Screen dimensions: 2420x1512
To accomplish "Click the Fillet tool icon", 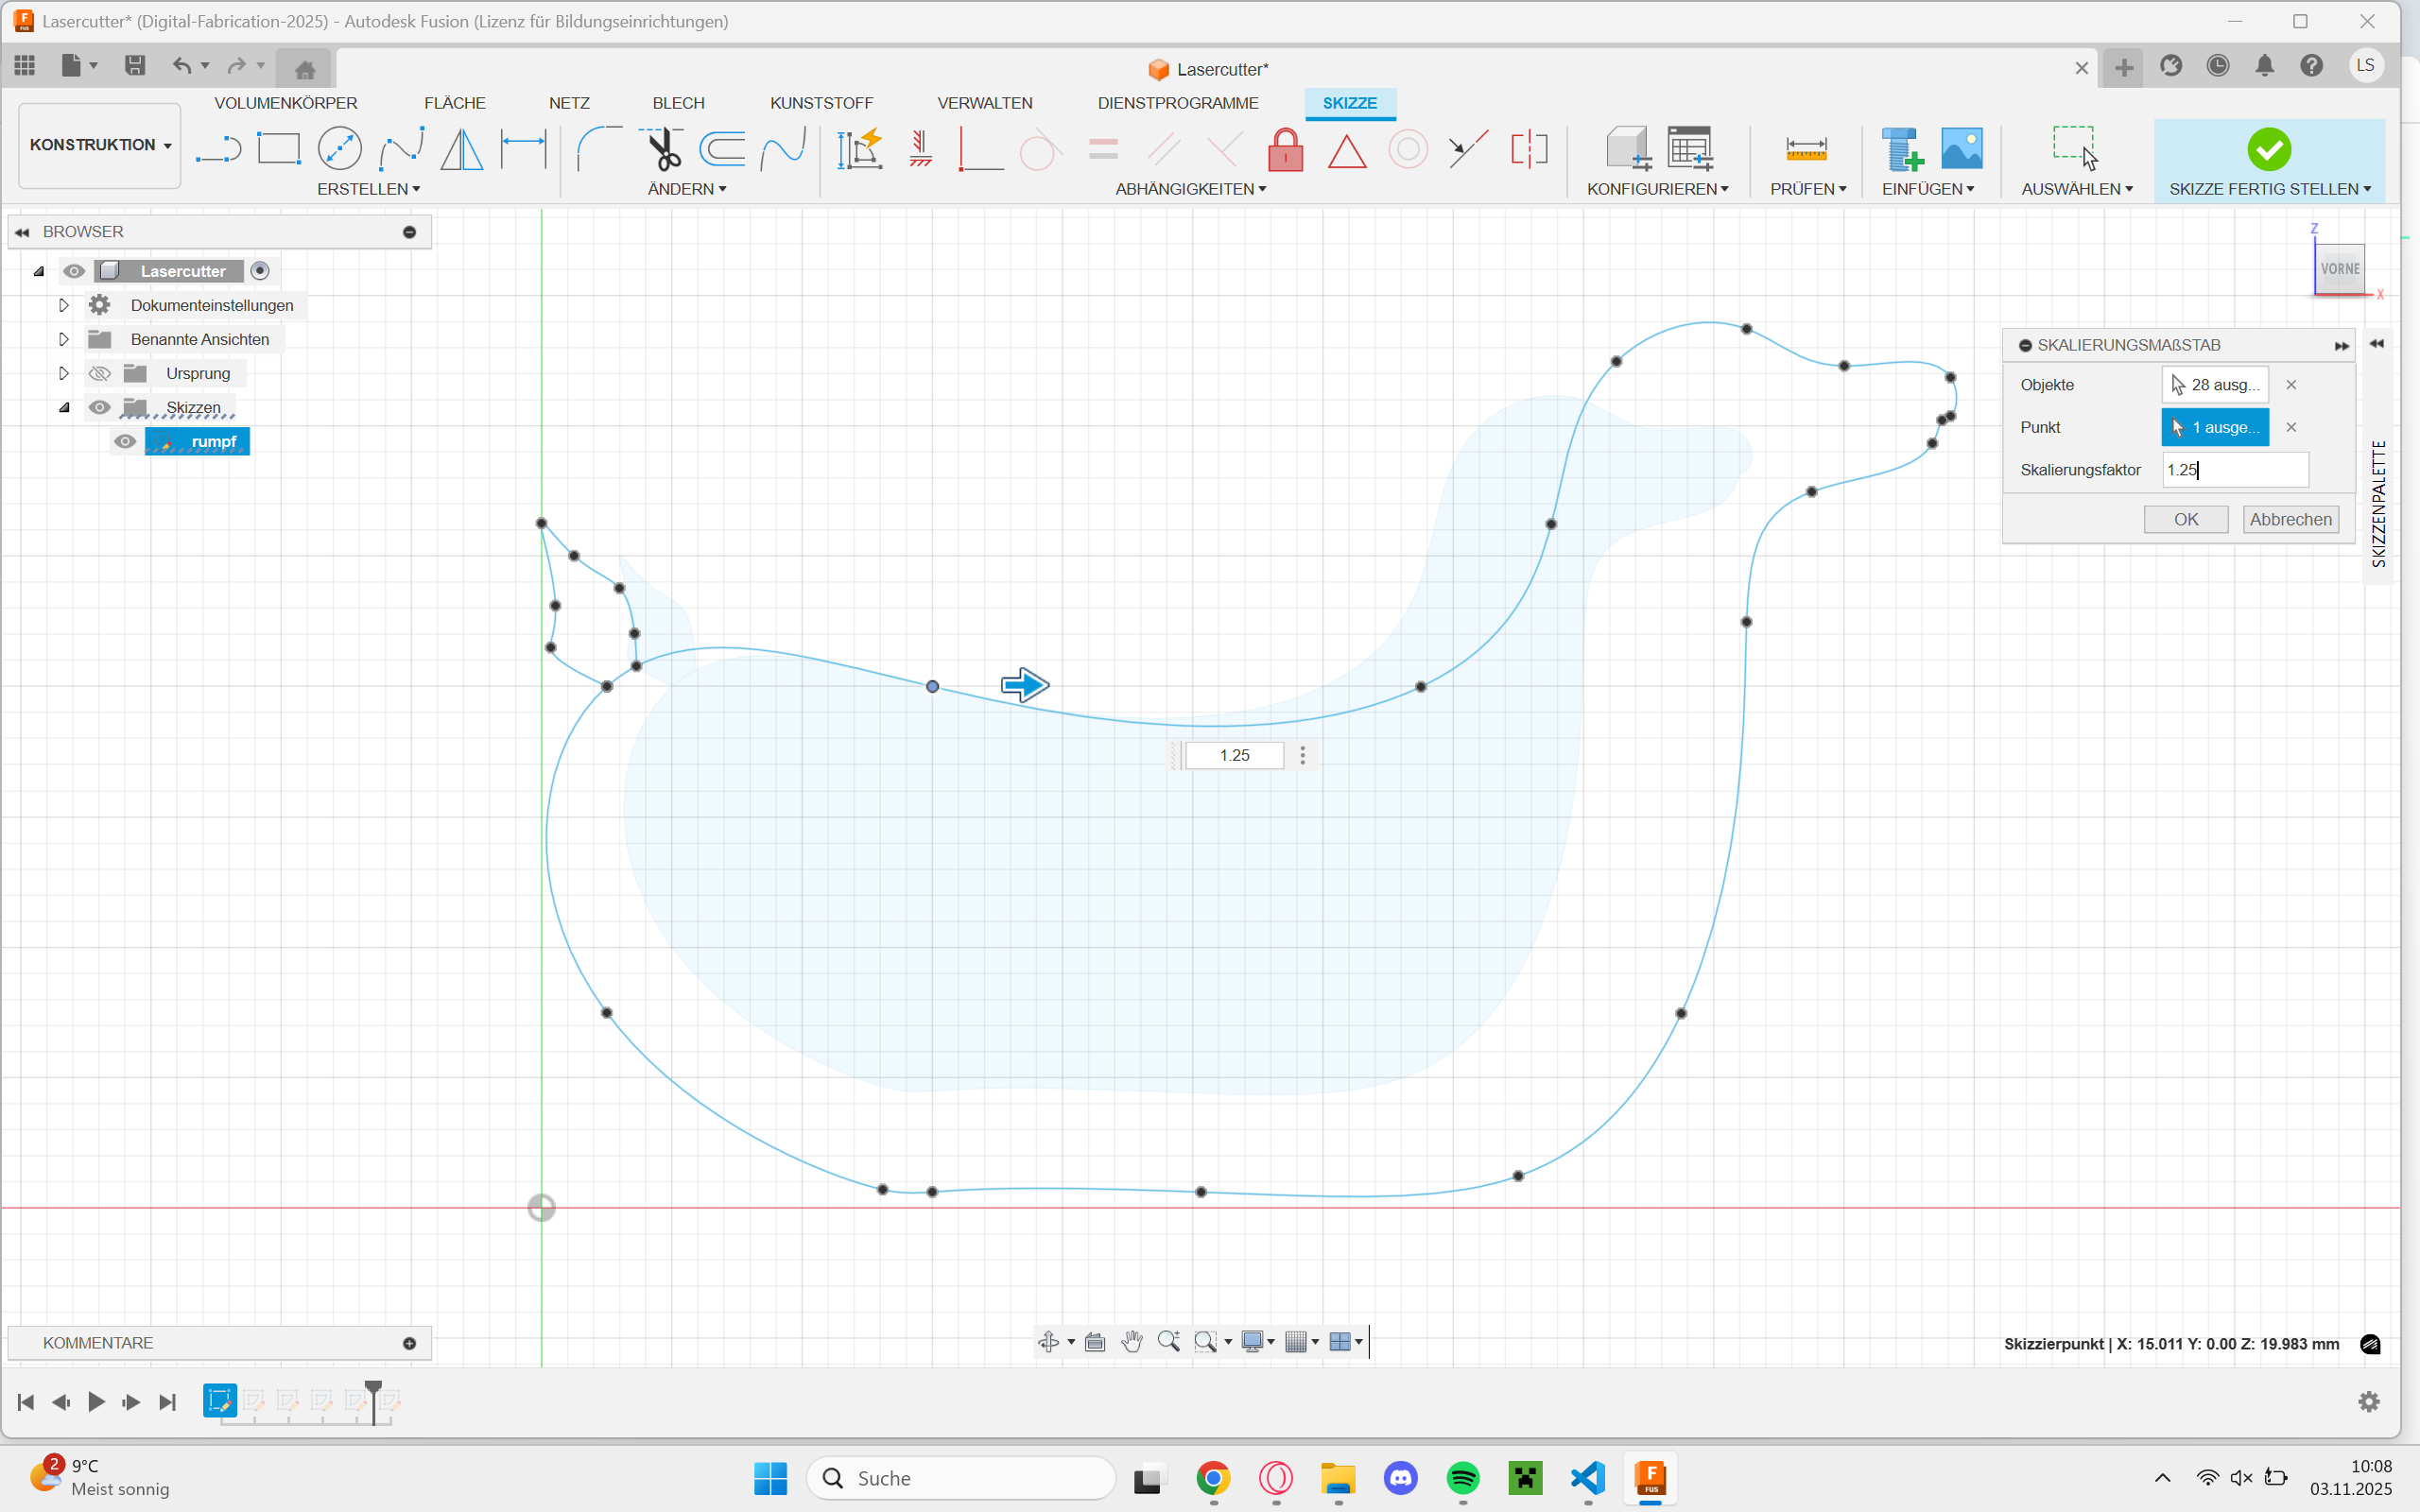I will pyautogui.click(x=598, y=150).
